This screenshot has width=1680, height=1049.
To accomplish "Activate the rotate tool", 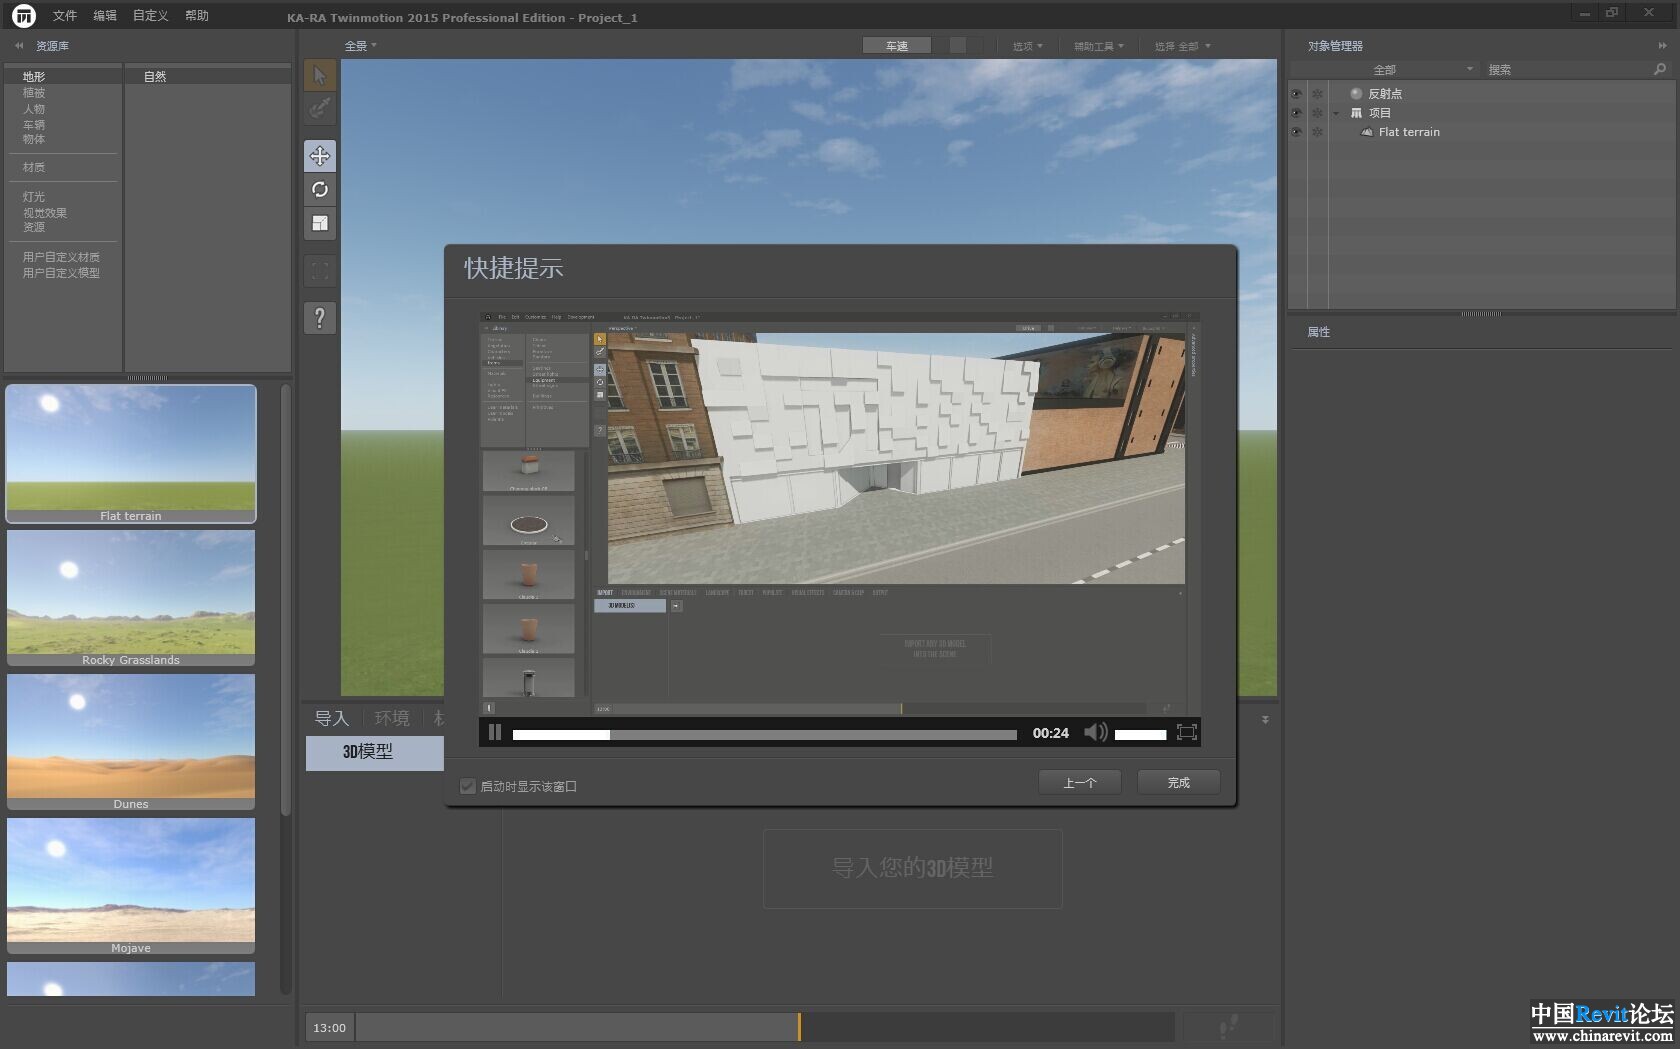I will pos(320,190).
